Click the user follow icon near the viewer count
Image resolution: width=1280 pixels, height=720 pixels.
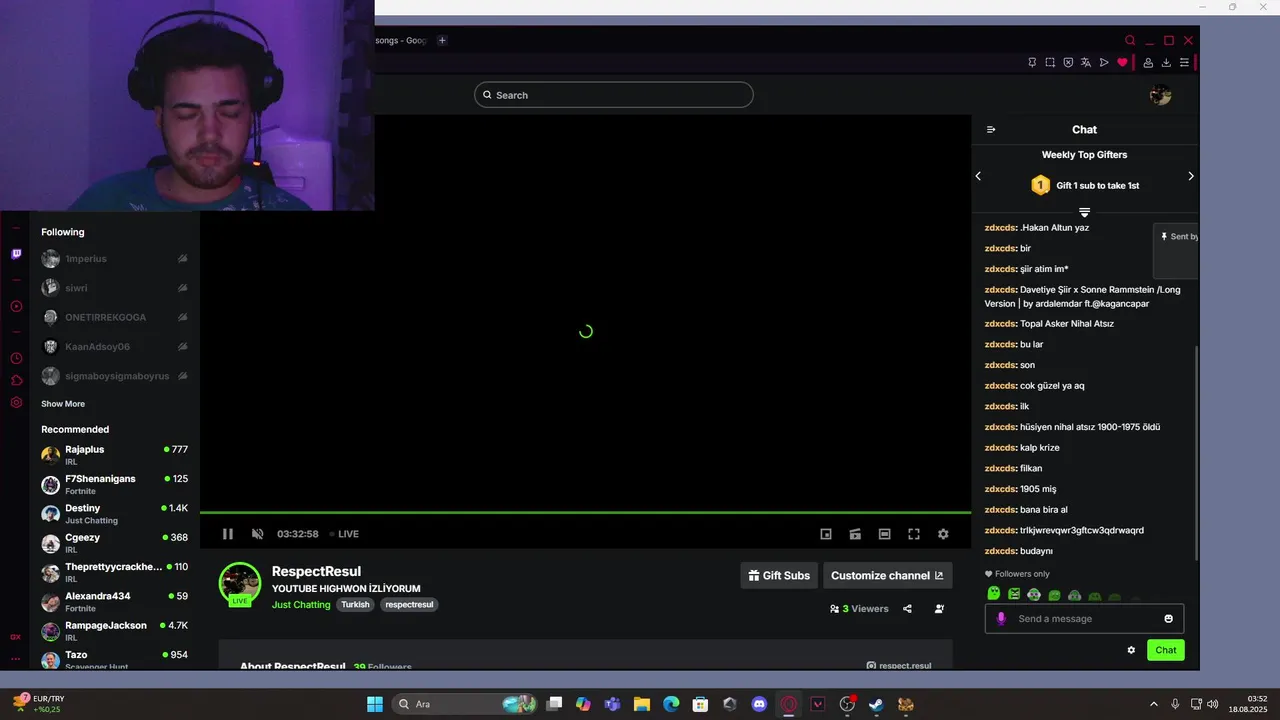pos(939,608)
